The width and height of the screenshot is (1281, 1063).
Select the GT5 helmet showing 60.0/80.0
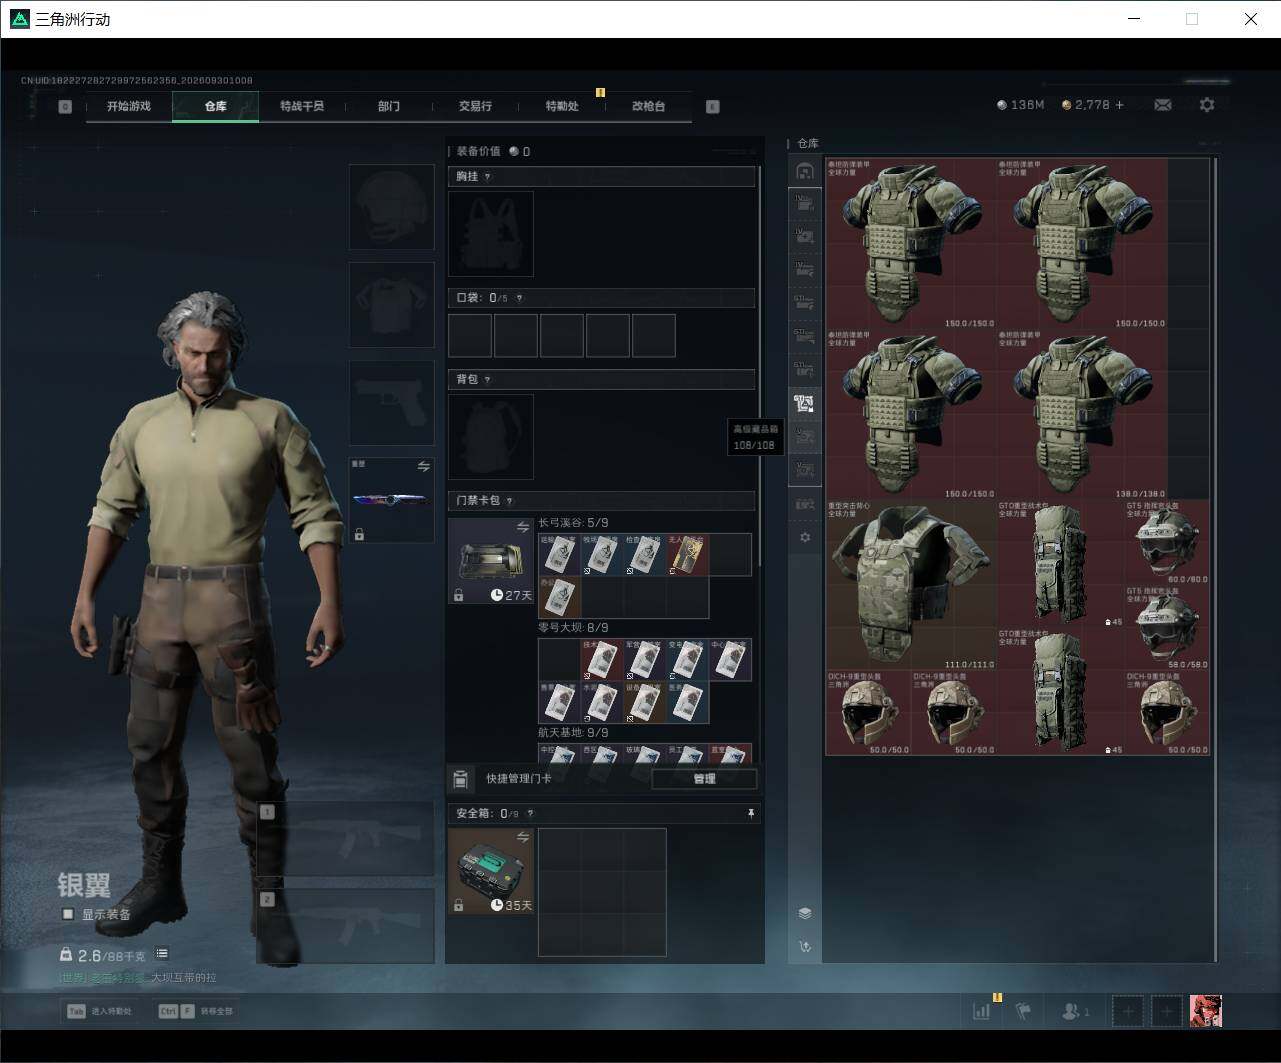tap(1167, 542)
